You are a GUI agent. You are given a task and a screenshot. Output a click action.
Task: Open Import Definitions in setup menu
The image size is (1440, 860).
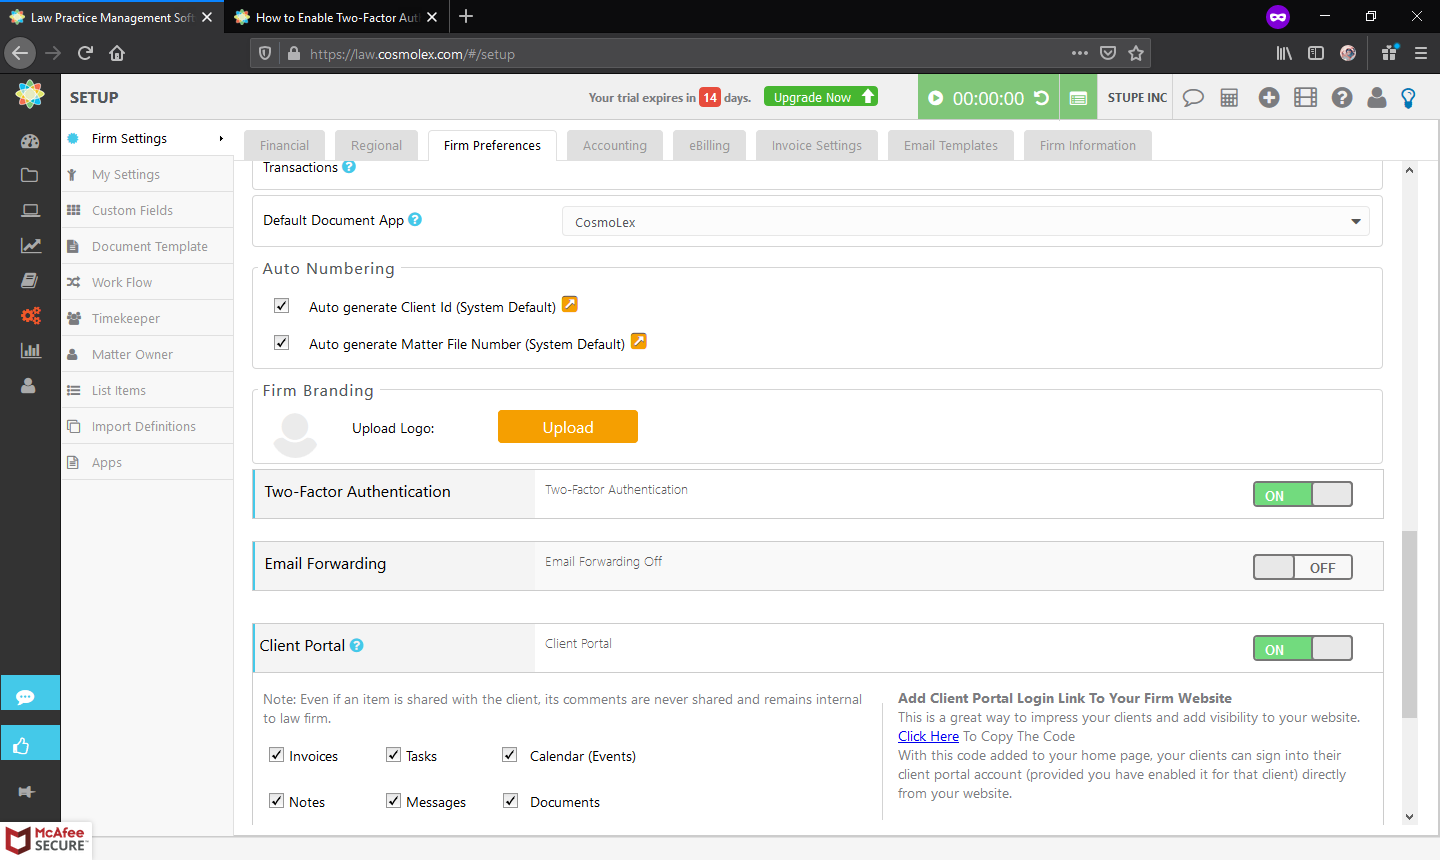pyautogui.click(x=147, y=426)
